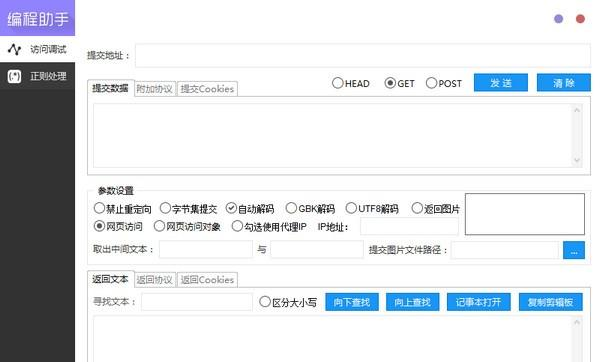Switch to the 附加协议 tab
Viewport: 600px width, 362px height.
click(x=155, y=89)
